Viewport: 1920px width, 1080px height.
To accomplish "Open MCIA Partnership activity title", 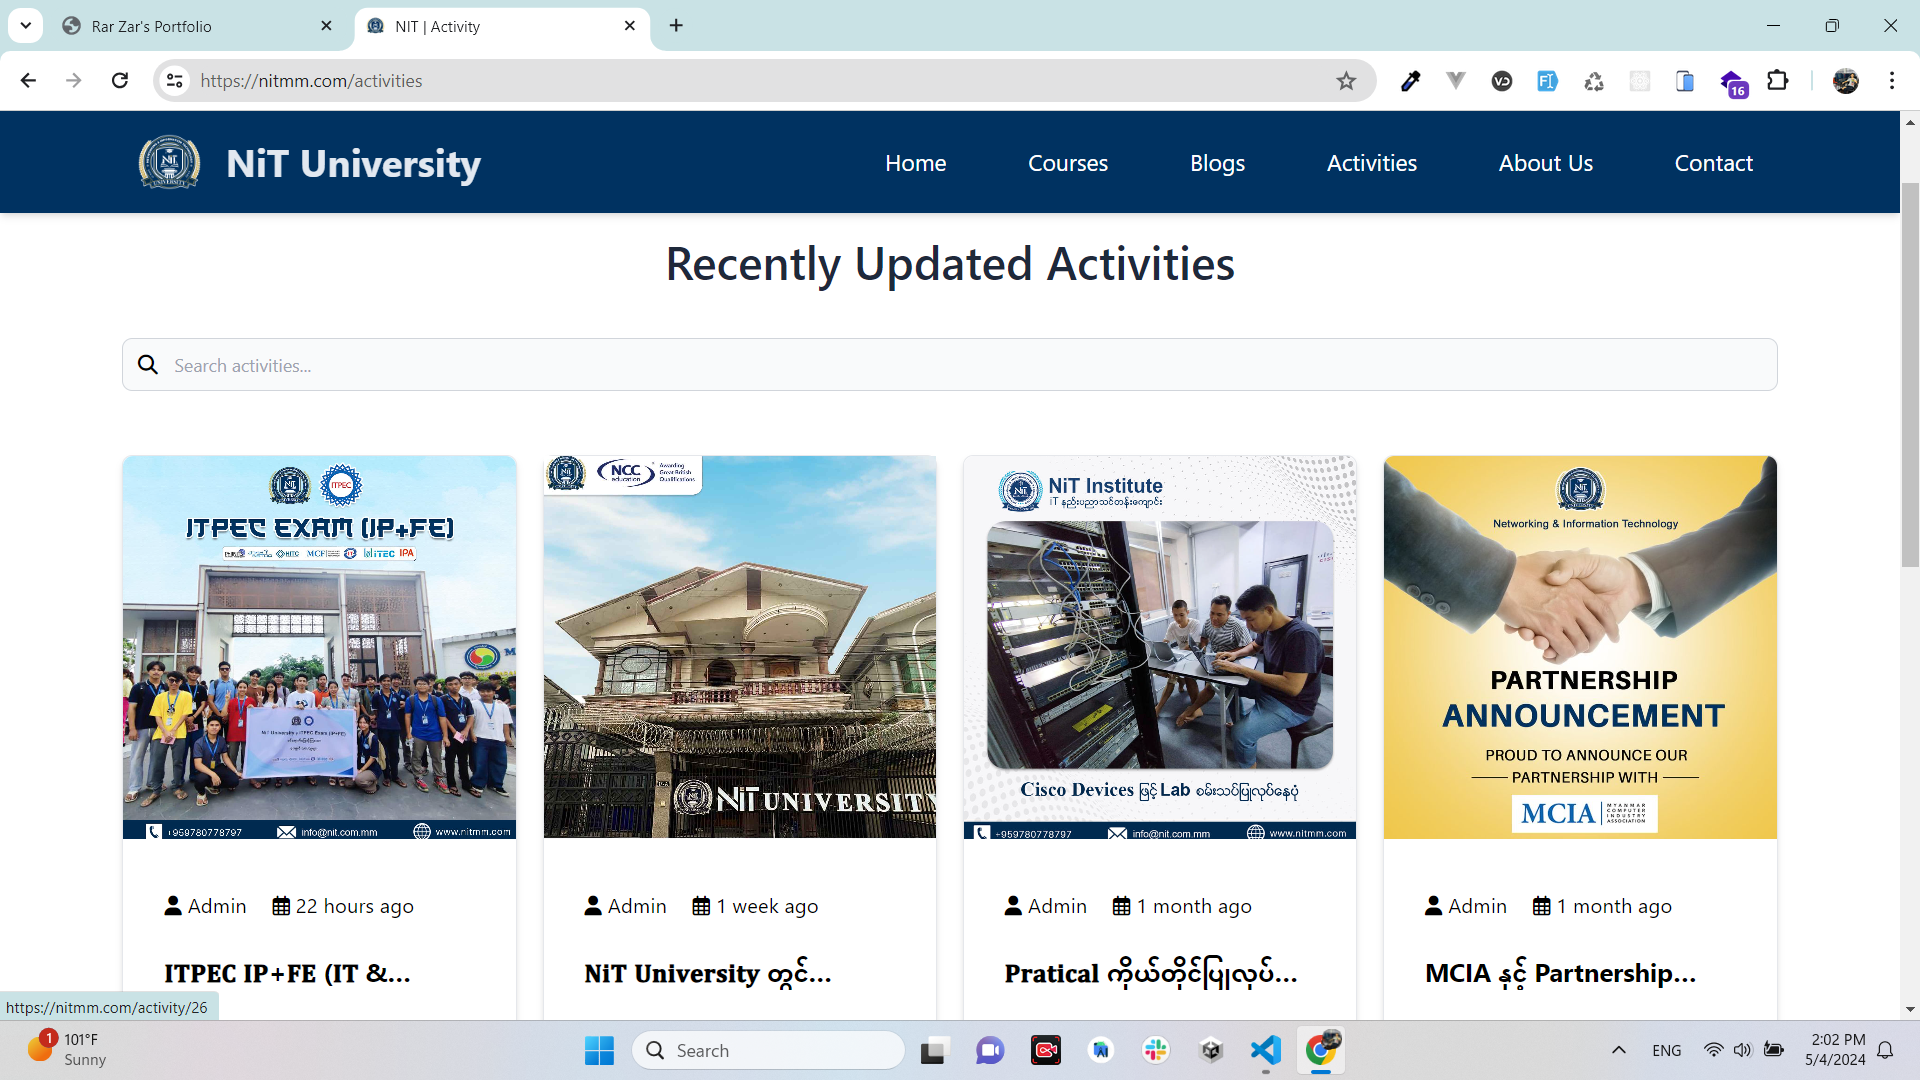I will tap(1560, 973).
